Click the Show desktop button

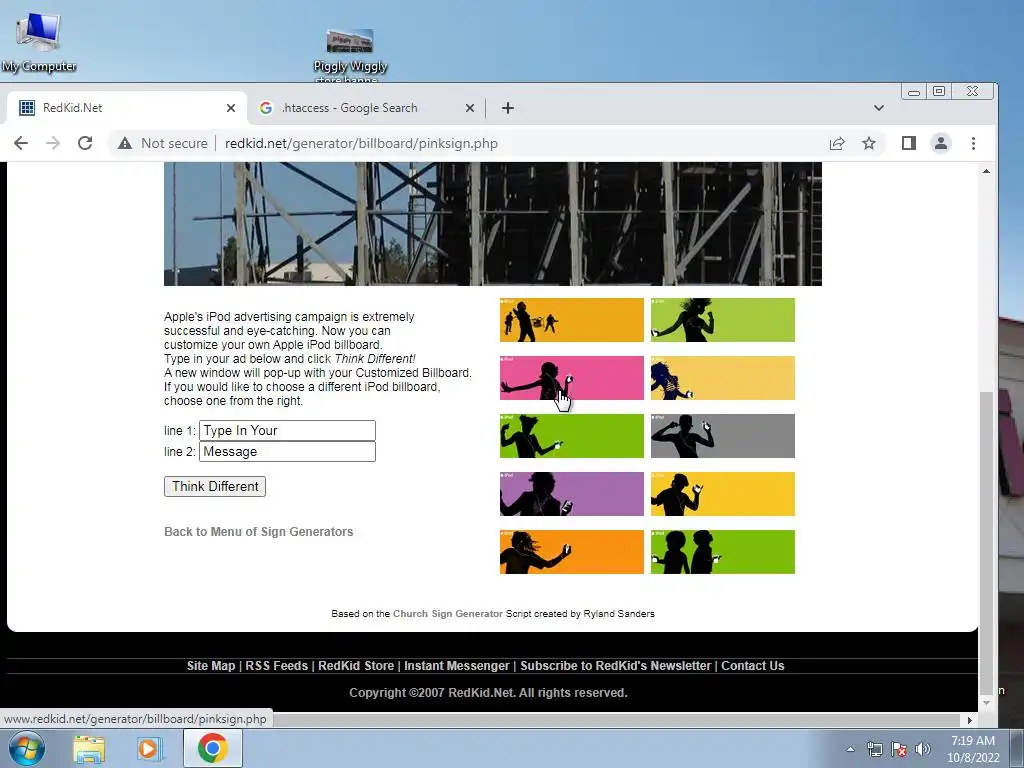coord(1017,748)
